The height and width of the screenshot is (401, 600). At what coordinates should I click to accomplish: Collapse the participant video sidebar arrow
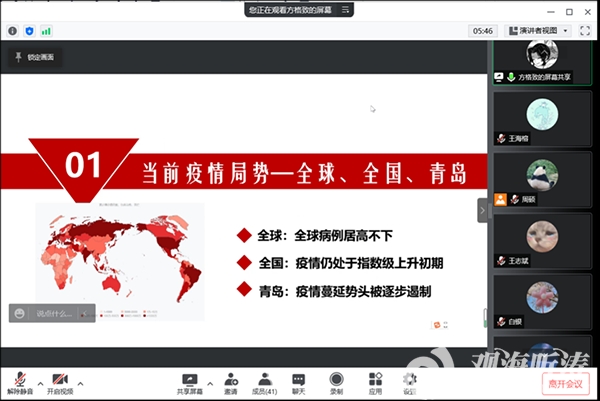(x=482, y=209)
